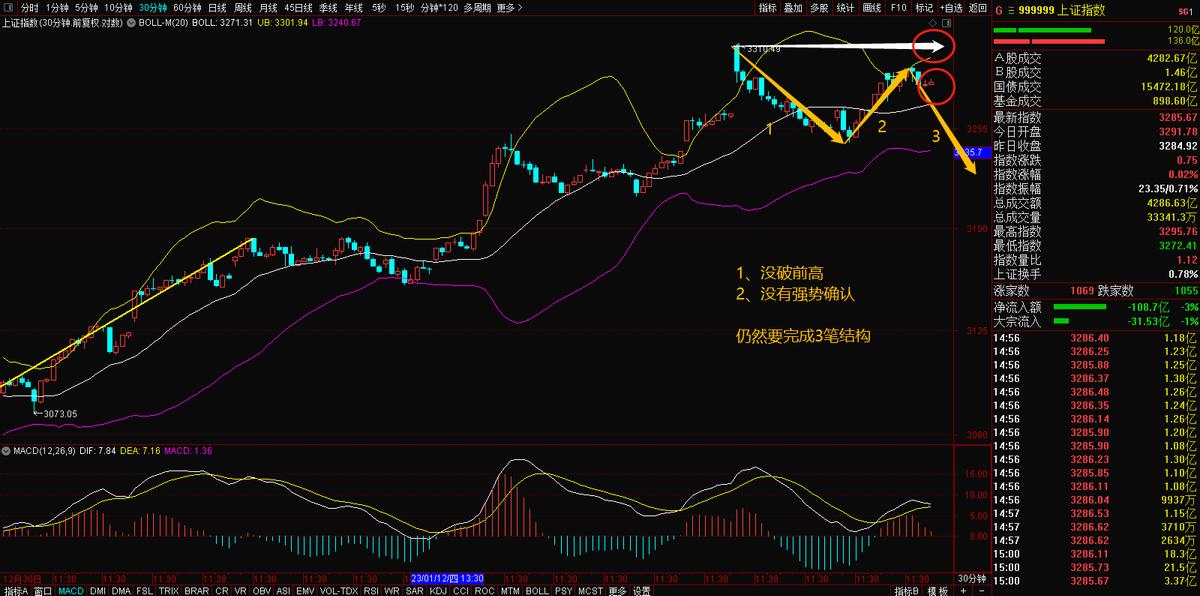
Task: Select the KDJ indicator tab
Action: tap(438, 591)
